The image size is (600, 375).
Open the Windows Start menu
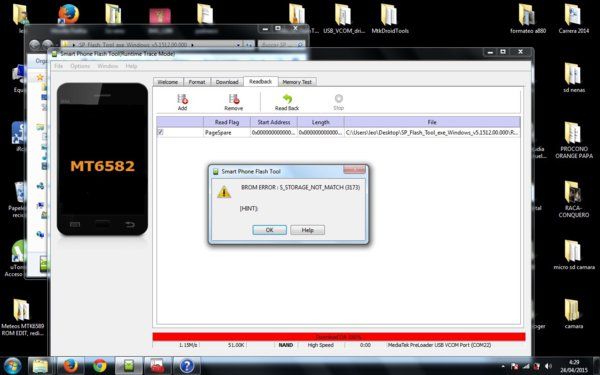point(13,365)
